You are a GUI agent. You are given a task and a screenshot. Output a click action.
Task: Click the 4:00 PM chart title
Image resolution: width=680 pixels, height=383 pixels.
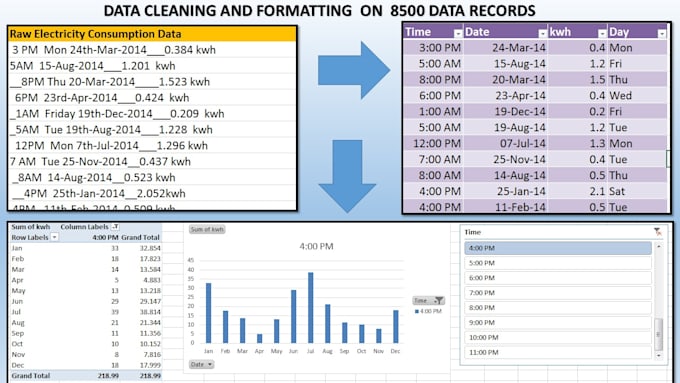tap(316, 246)
